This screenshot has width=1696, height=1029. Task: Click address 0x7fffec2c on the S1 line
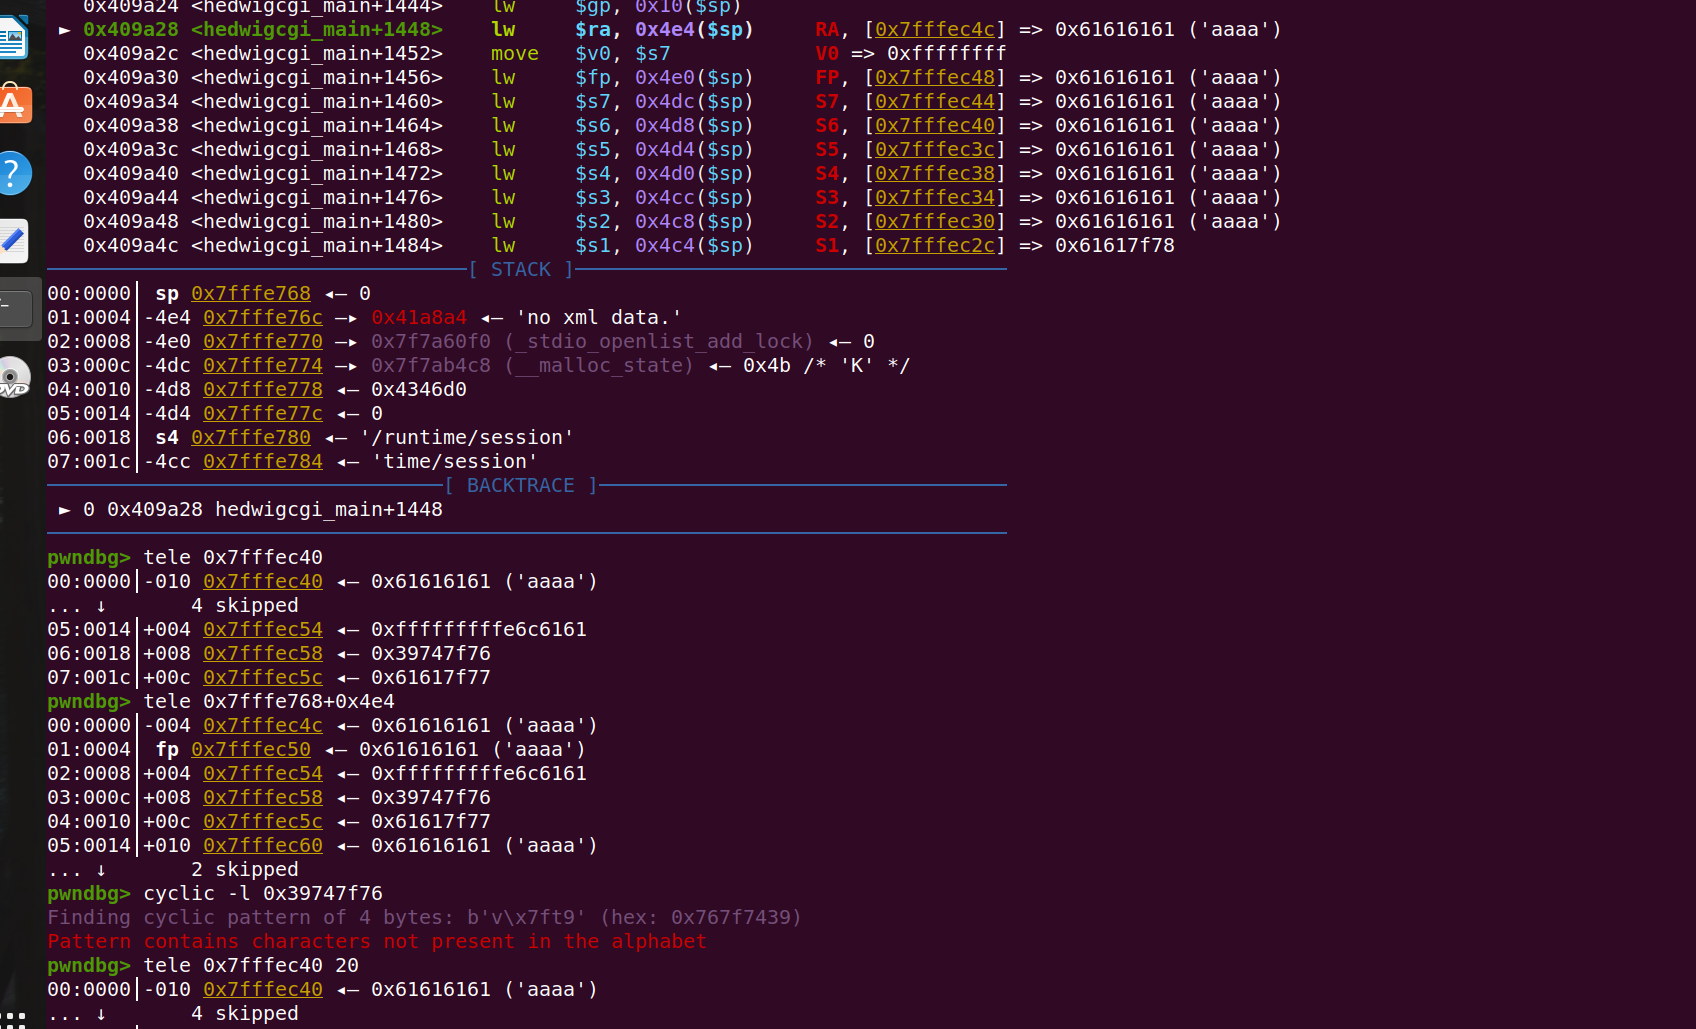pyautogui.click(x=935, y=245)
